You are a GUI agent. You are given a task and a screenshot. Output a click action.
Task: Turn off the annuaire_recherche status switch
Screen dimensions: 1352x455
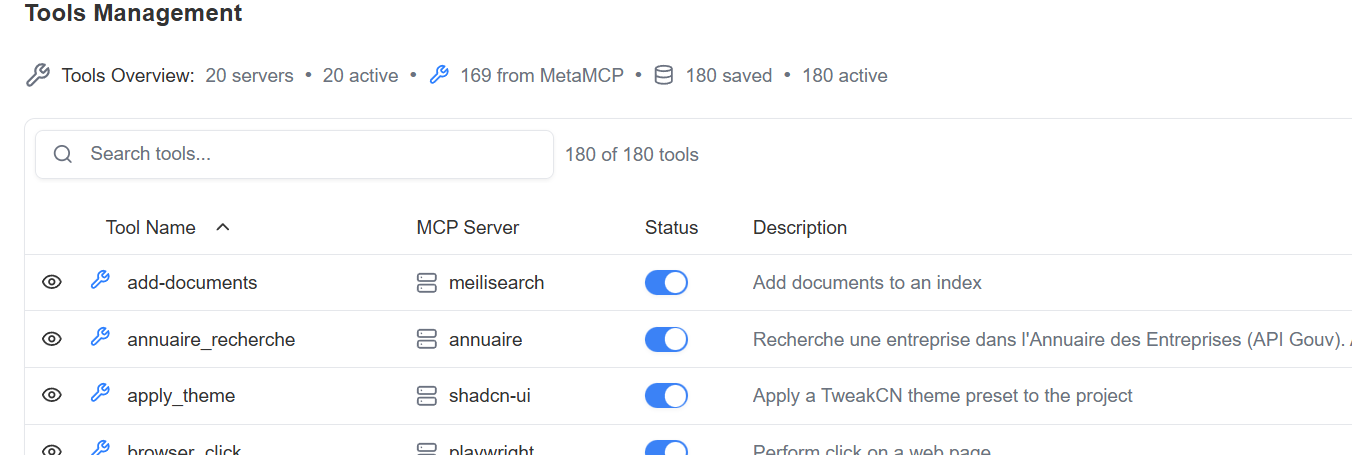666,340
